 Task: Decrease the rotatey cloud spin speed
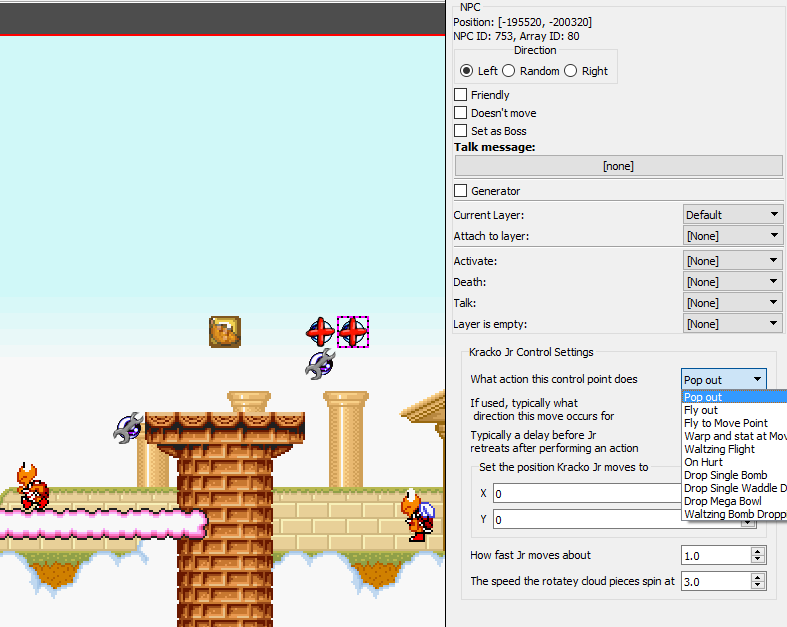758,586
